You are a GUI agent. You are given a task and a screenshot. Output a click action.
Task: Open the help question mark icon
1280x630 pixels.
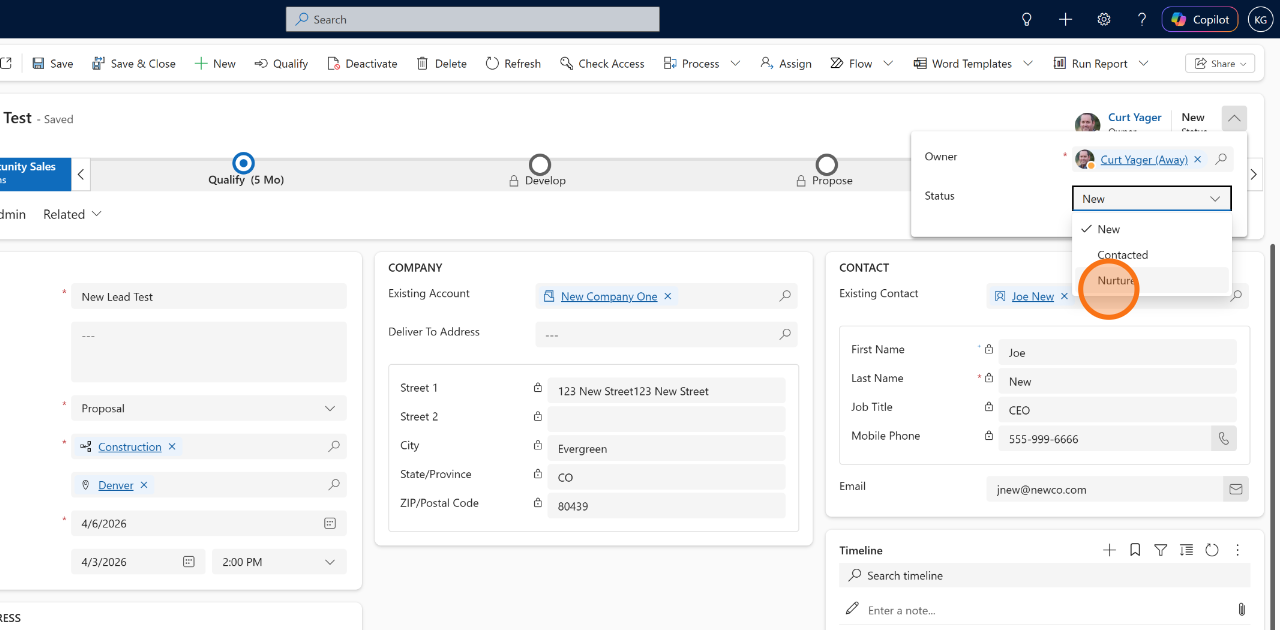[1142, 19]
